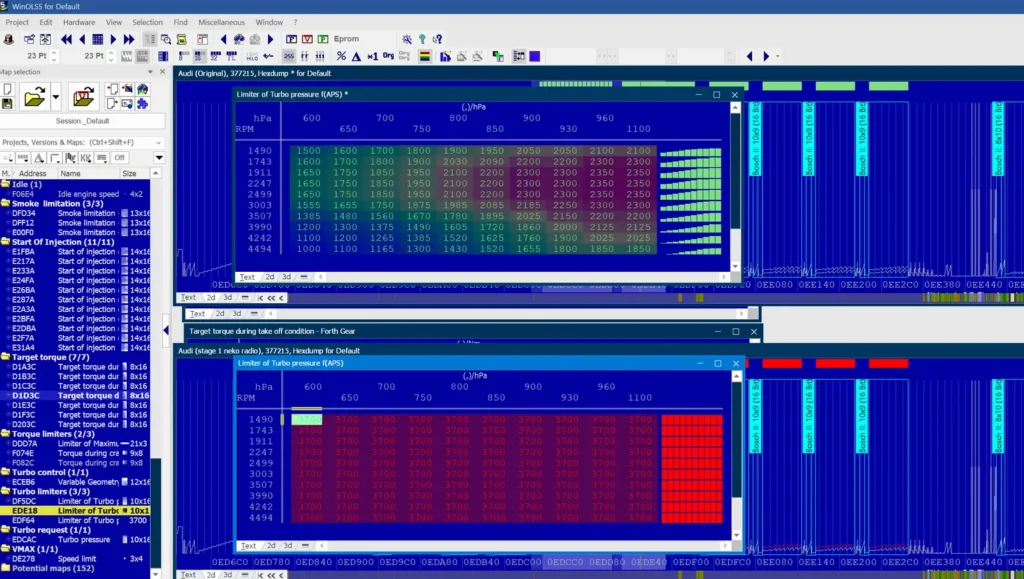
Task: Click the floppy disk save icon
Action: point(7,104)
